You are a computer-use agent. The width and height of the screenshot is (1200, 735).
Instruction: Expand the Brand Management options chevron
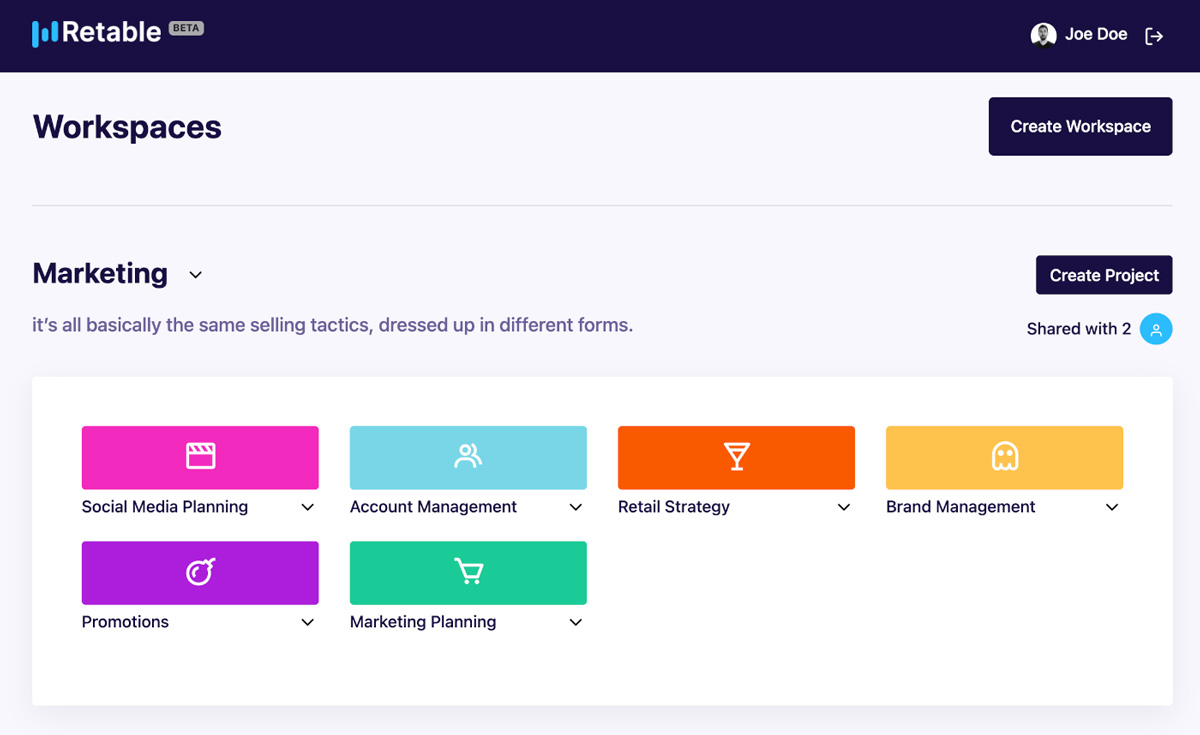pyautogui.click(x=1111, y=508)
